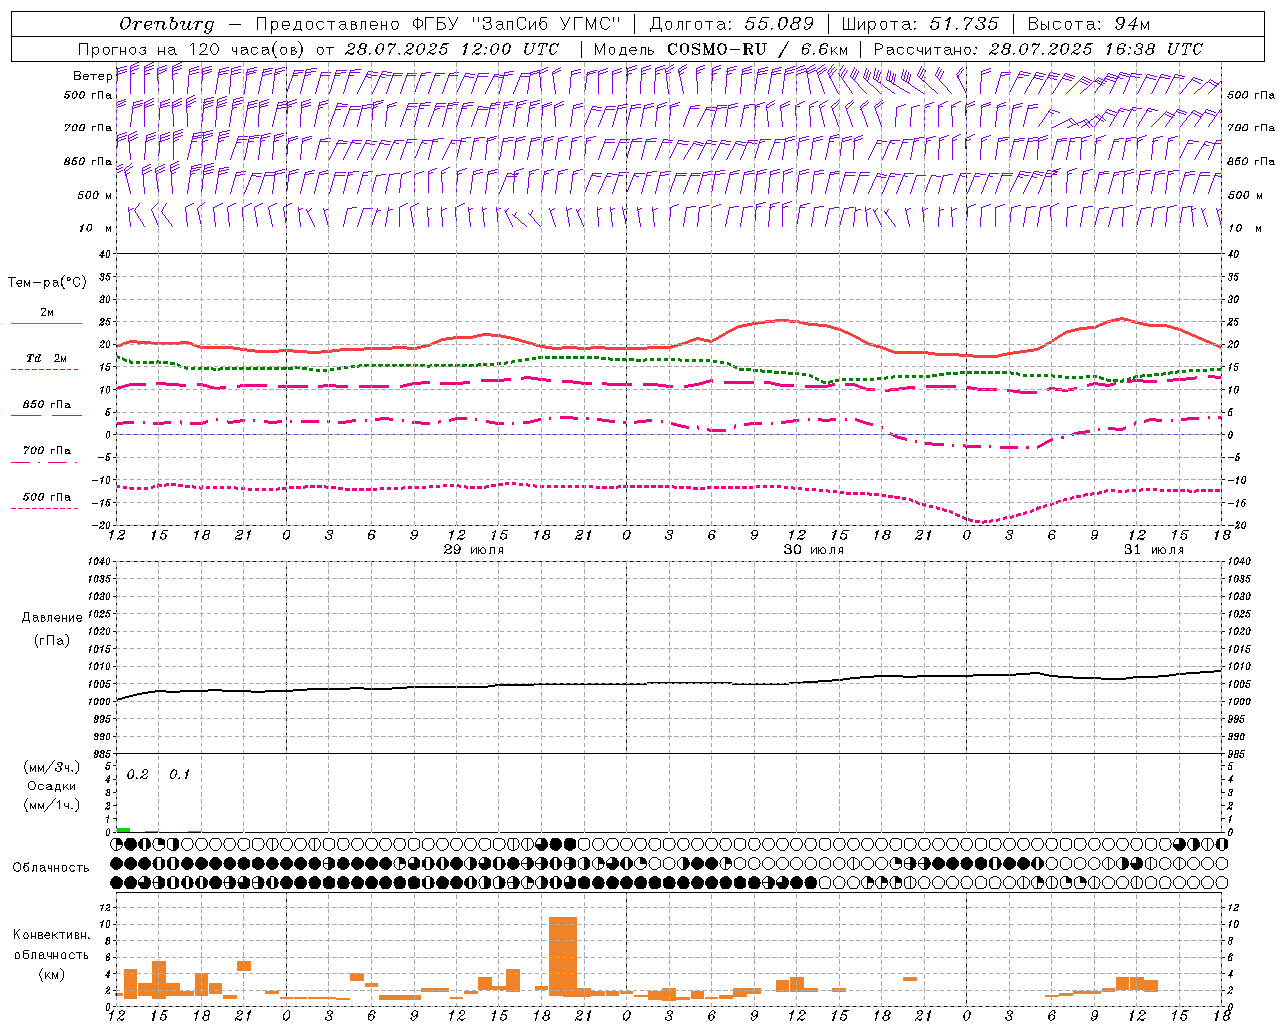Click the '850 гПа' label in temperature legend

[47, 405]
